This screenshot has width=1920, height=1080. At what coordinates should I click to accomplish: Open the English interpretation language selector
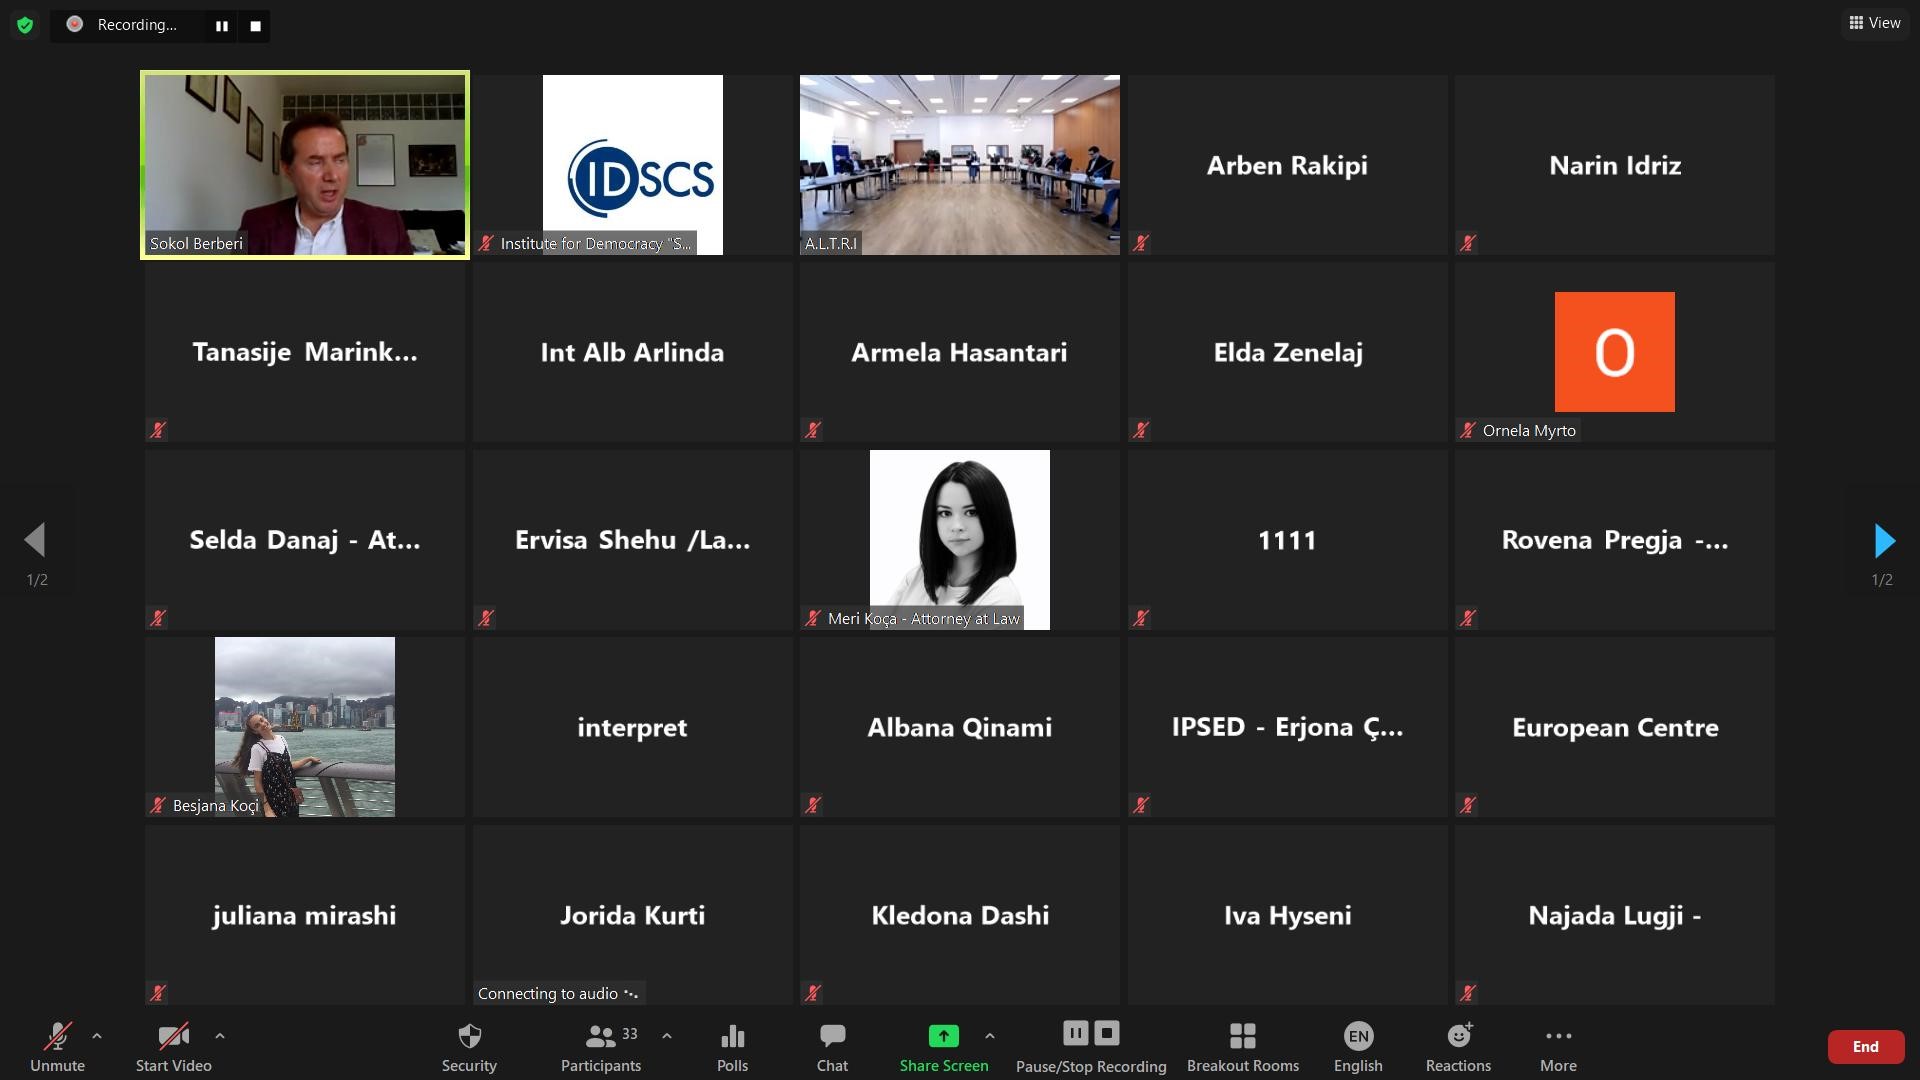point(1358,1047)
